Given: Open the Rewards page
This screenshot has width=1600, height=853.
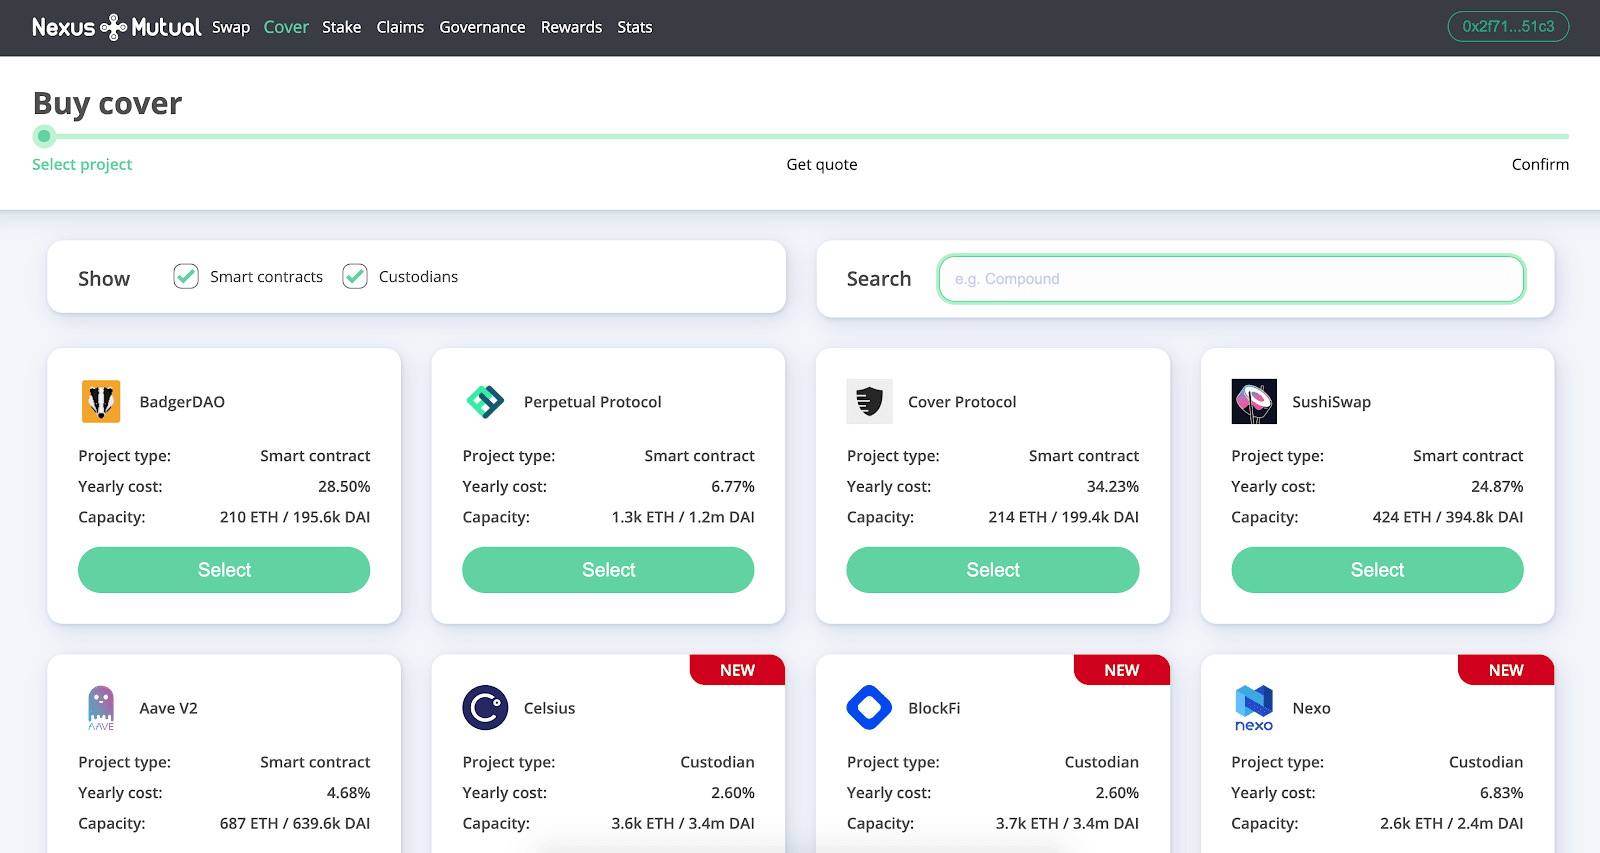Looking at the screenshot, I should click(571, 27).
